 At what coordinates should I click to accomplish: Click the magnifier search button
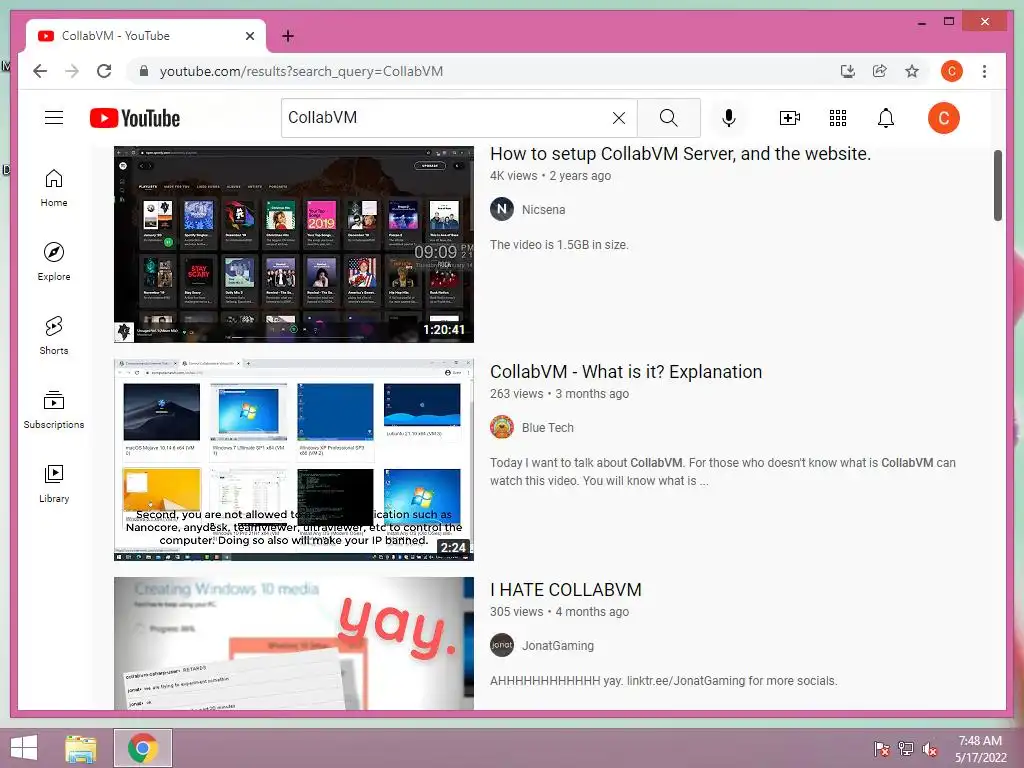(x=669, y=118)
